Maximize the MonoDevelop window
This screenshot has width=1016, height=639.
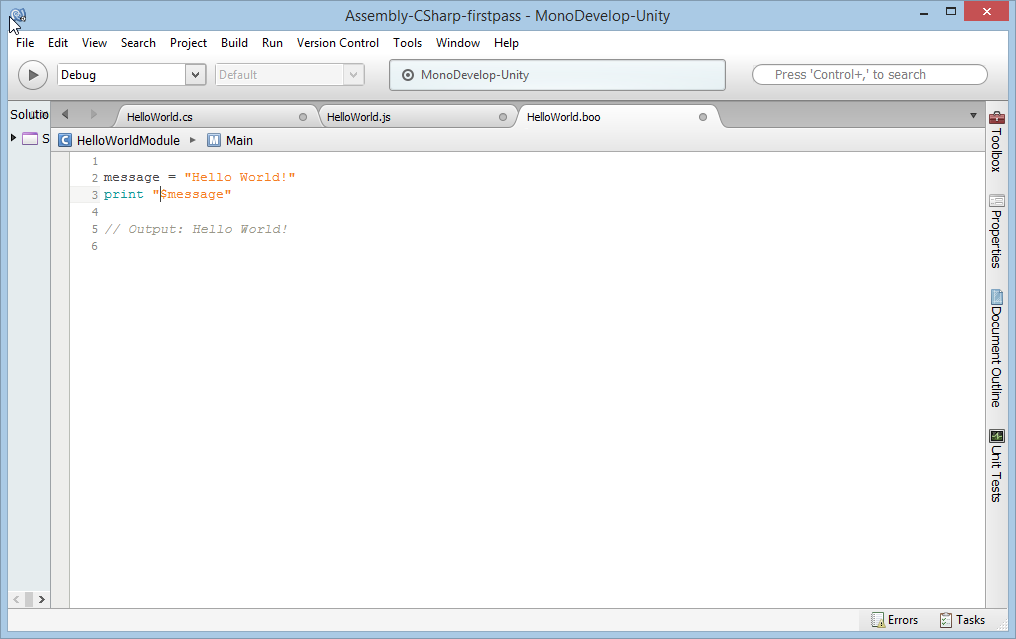pyautogui.click(x=951, y=11)
